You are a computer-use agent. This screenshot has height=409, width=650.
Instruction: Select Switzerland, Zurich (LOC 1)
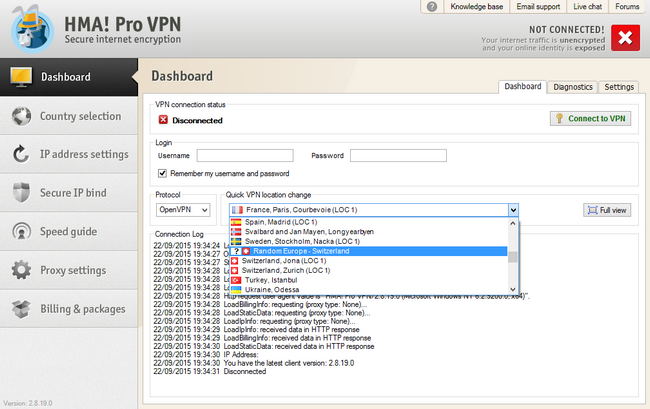click(x=368, y=270)
